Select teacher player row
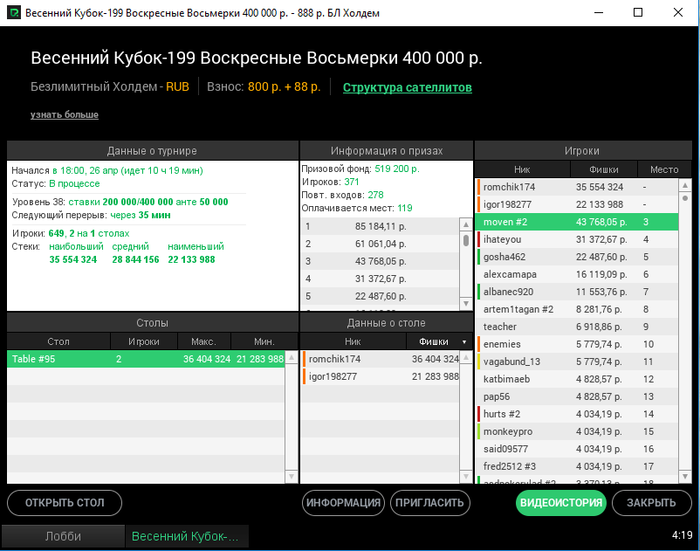The width and height of the screenshot is (700, 551). click(x=577, y=326)
